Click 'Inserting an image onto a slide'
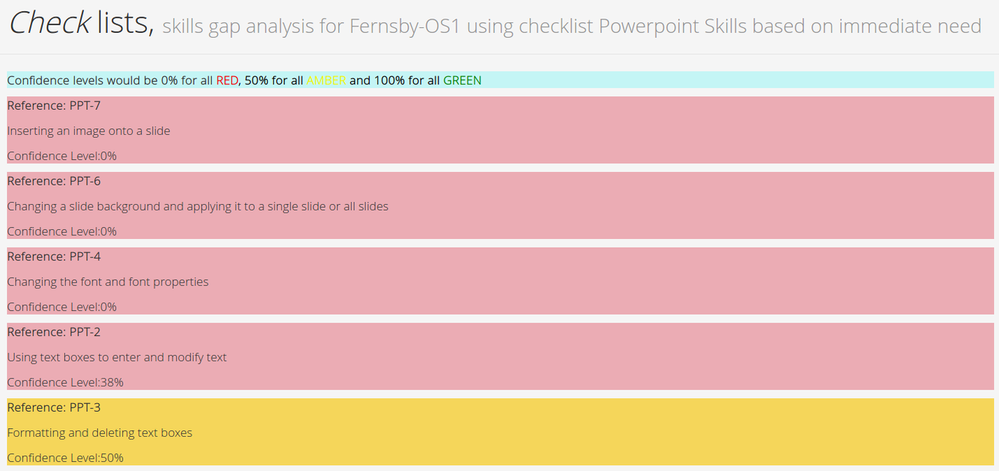The image size is (999, 471). pyautogui.click(x=96, y=130)
